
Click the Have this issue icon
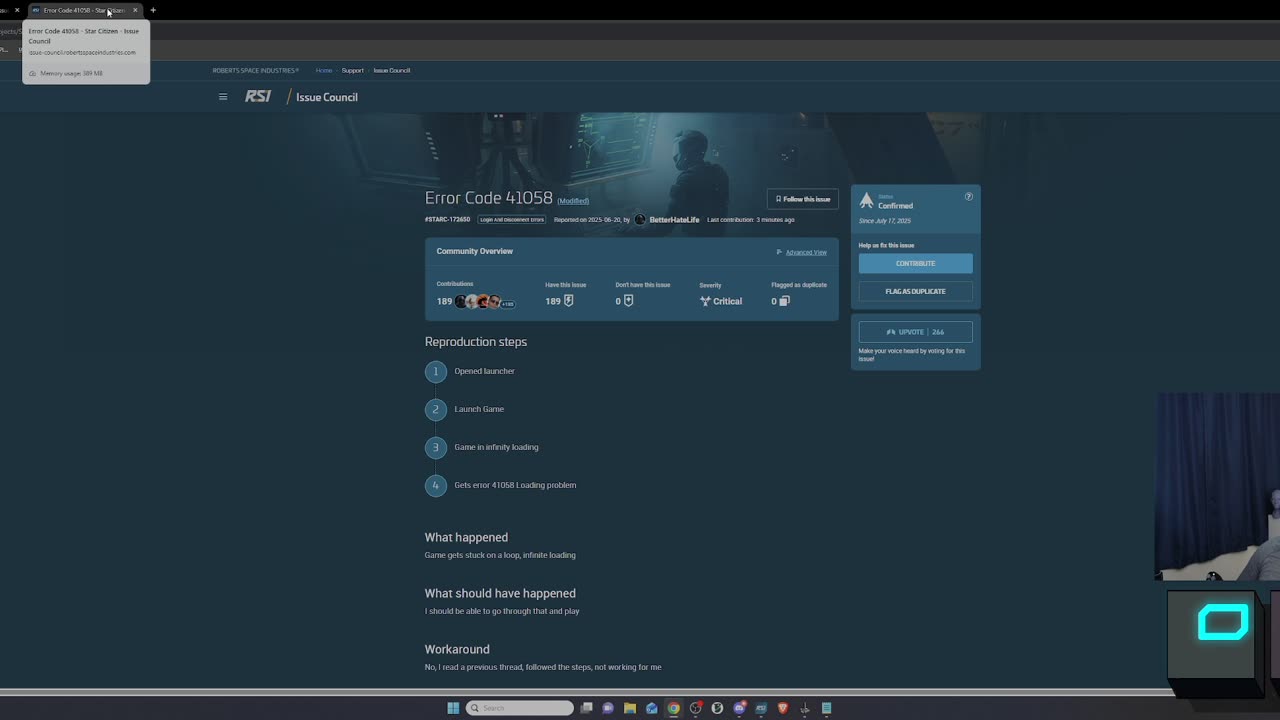[568, 301]
